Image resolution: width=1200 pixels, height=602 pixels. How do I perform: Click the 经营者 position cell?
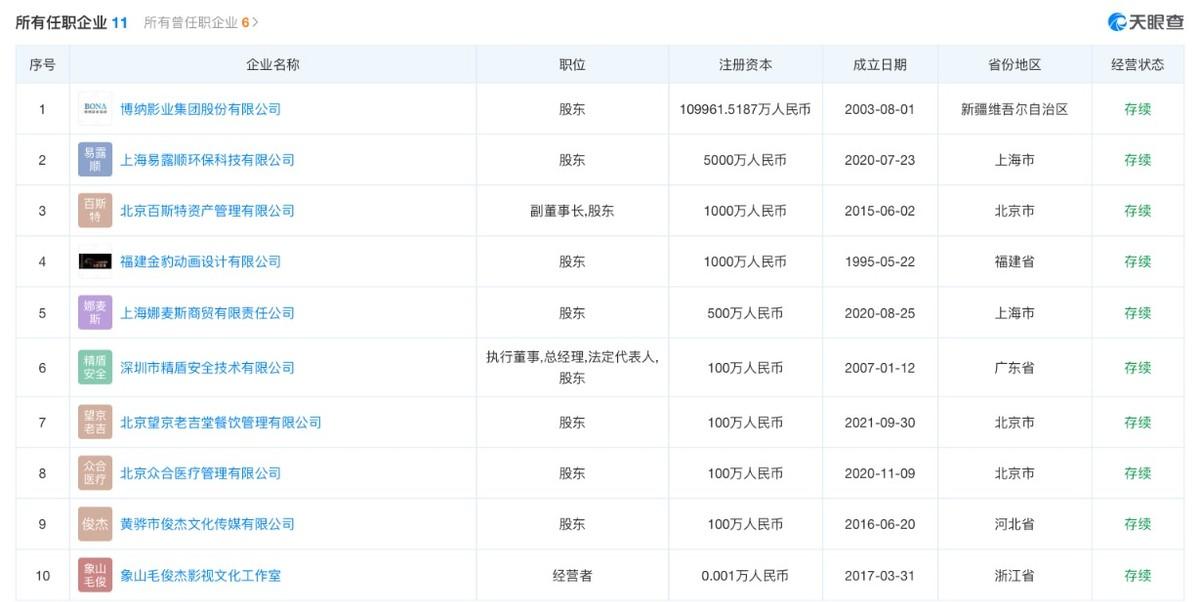[x=572, y=576]
